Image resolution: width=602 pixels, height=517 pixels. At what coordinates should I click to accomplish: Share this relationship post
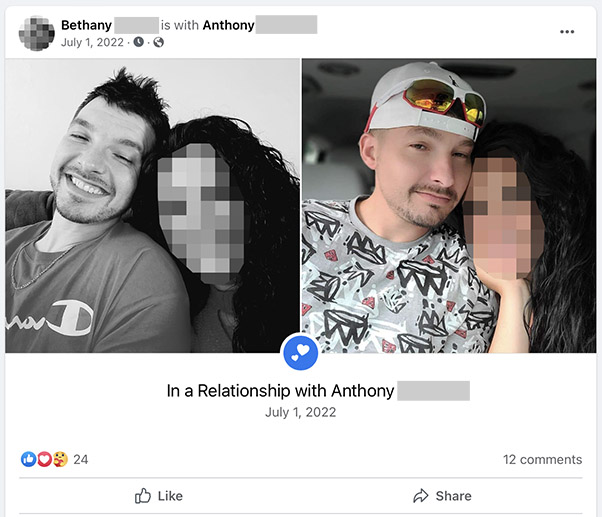[x=442, y=496]
